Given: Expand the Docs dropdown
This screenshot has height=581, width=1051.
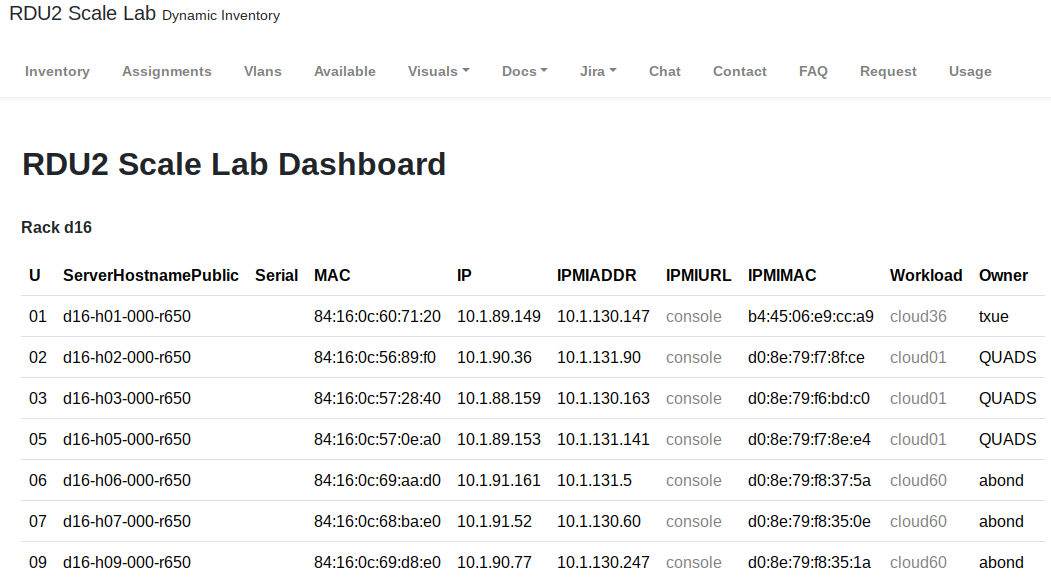Looking at the screenshot, I should tap(524, 71).
